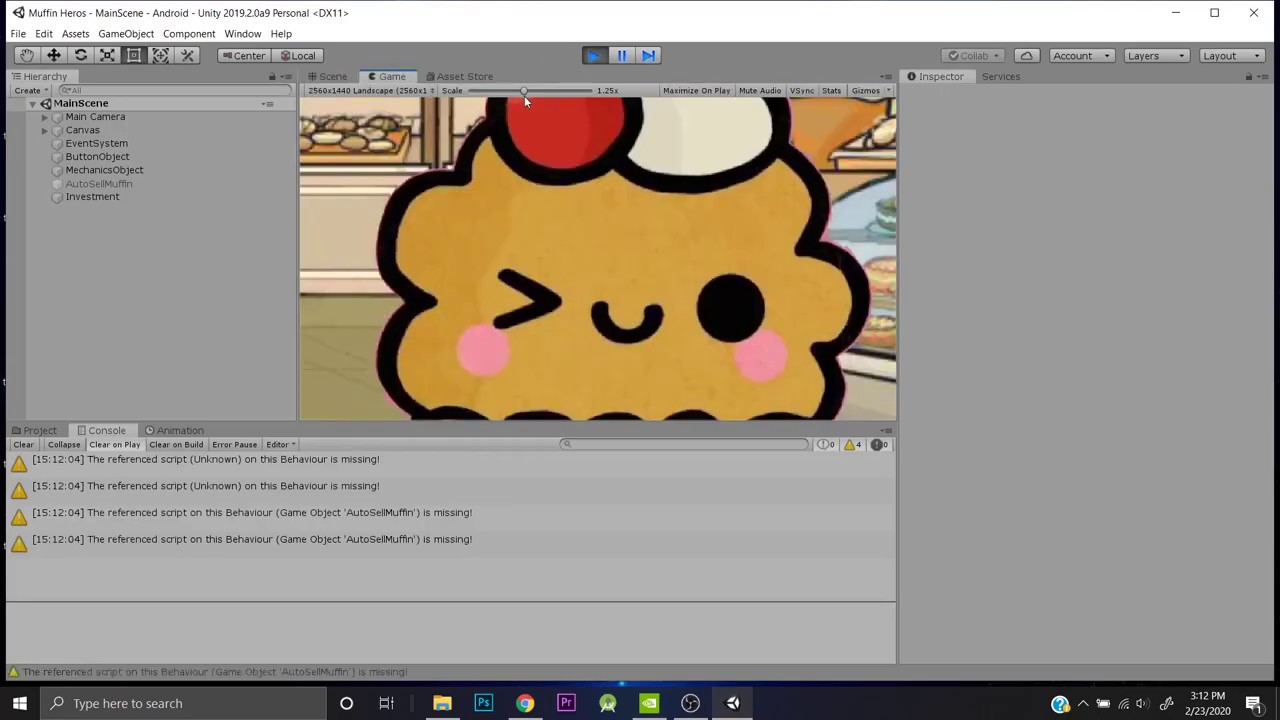Select the Scale tool
The image size is (1280, 720).
(107, 56)
